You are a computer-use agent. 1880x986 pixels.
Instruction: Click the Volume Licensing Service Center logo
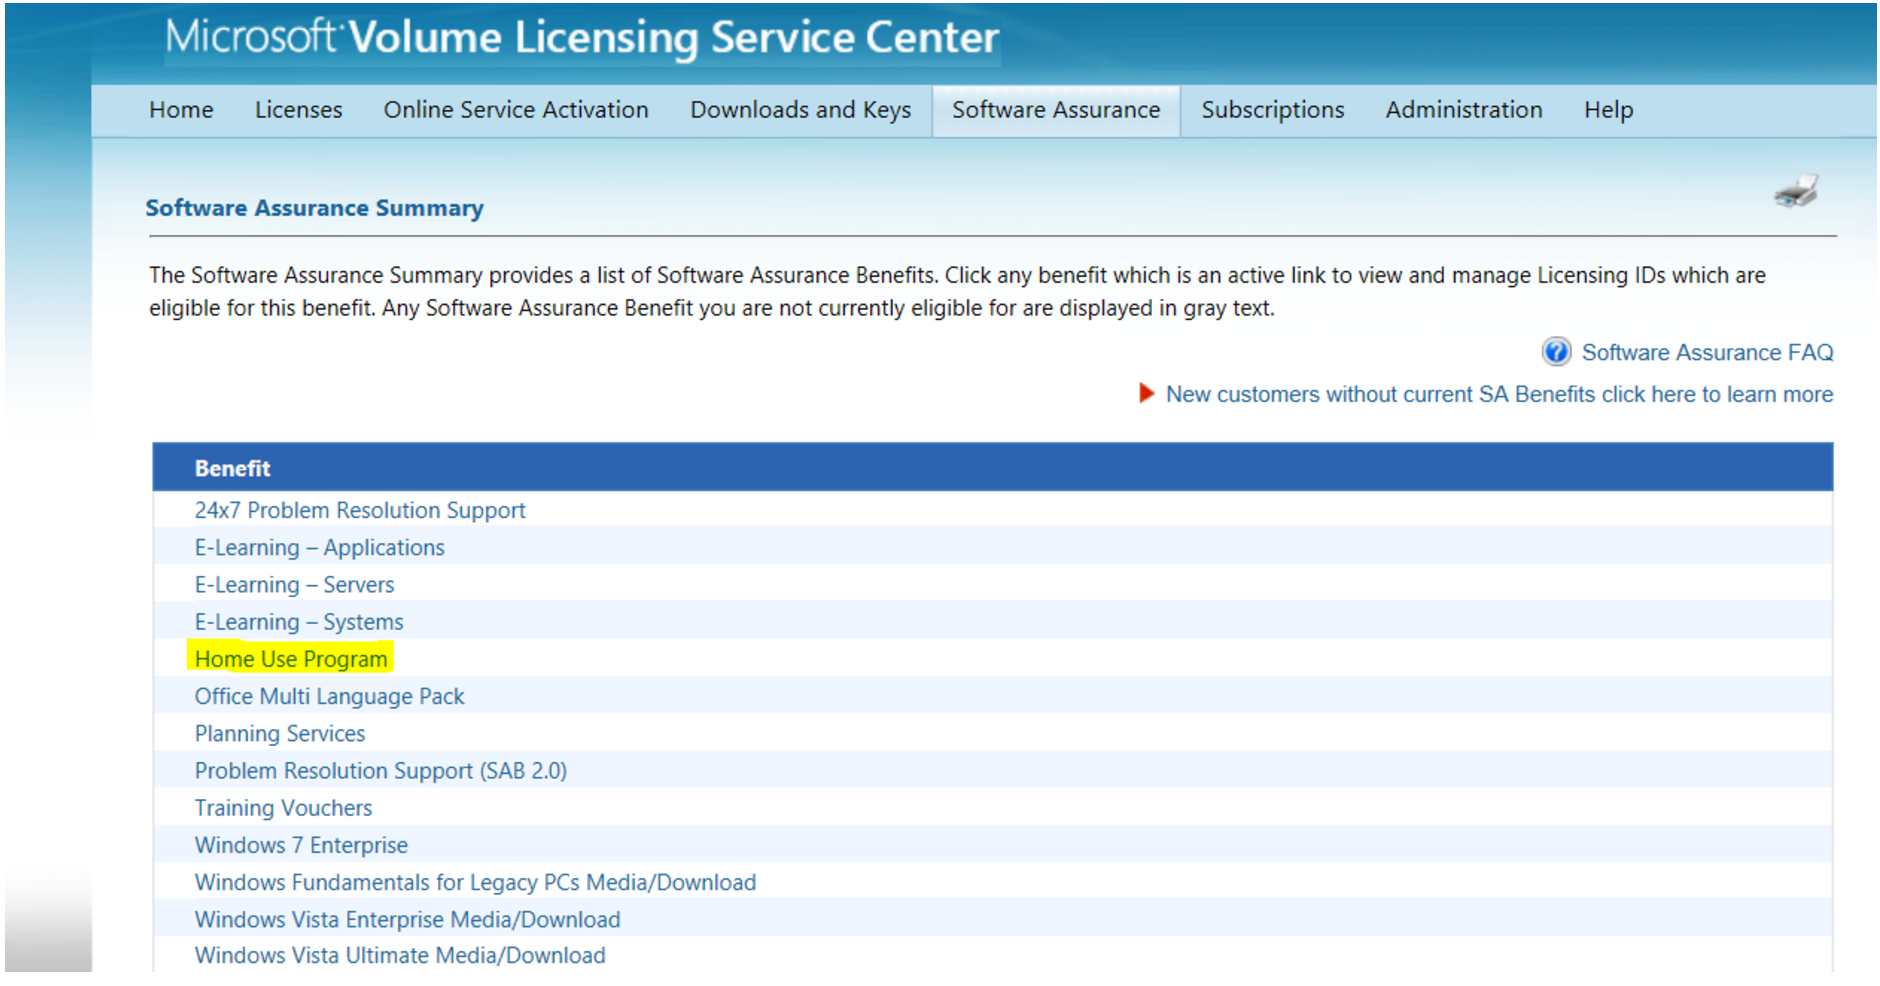pyautogui.click(x=582, y=38)
